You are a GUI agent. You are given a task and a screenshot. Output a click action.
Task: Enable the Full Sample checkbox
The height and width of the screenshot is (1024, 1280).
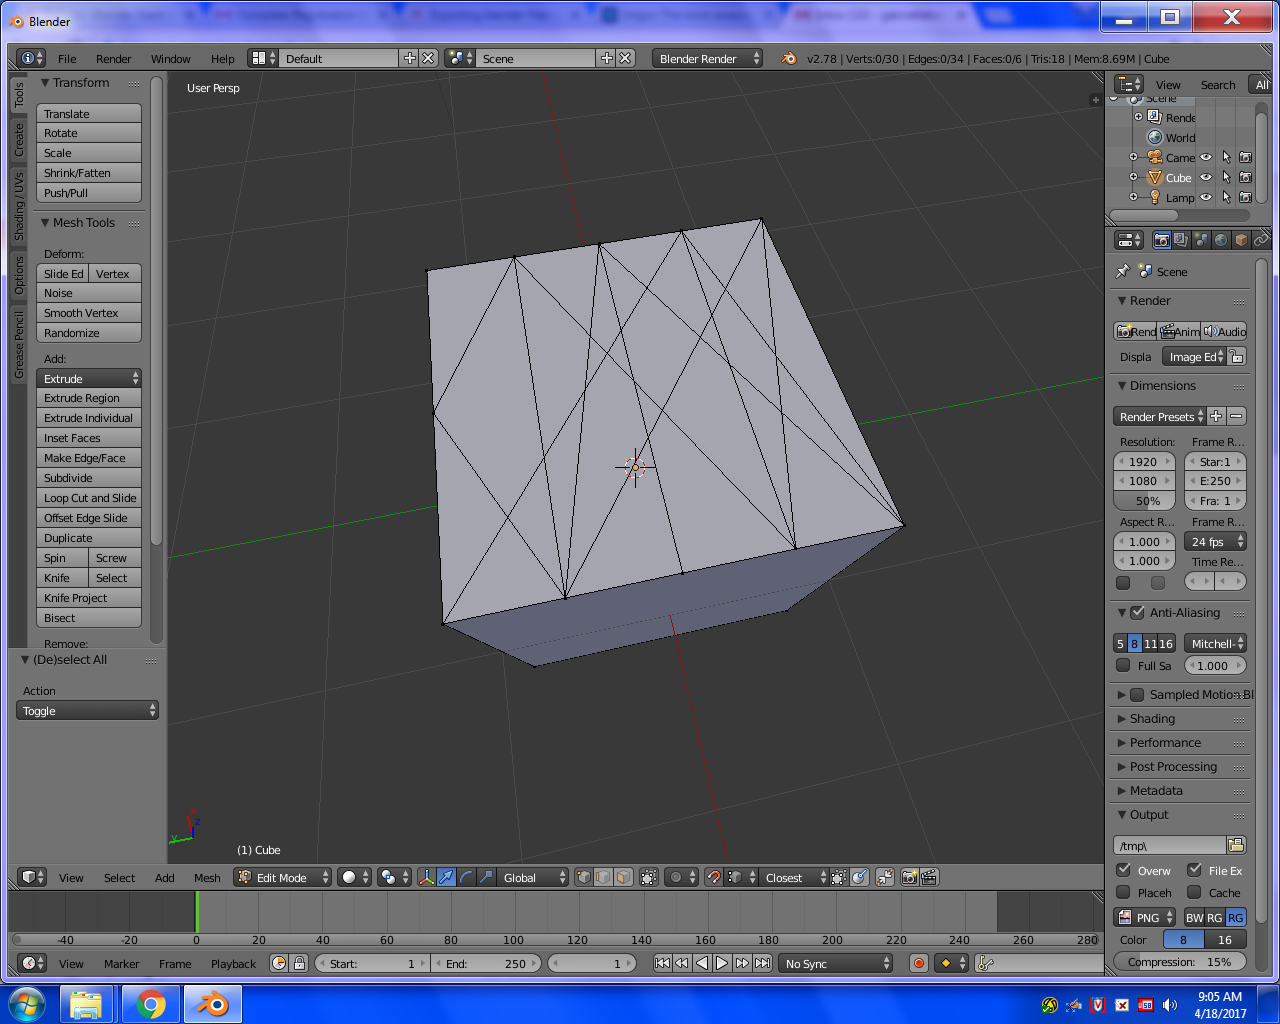[1123, 665]
